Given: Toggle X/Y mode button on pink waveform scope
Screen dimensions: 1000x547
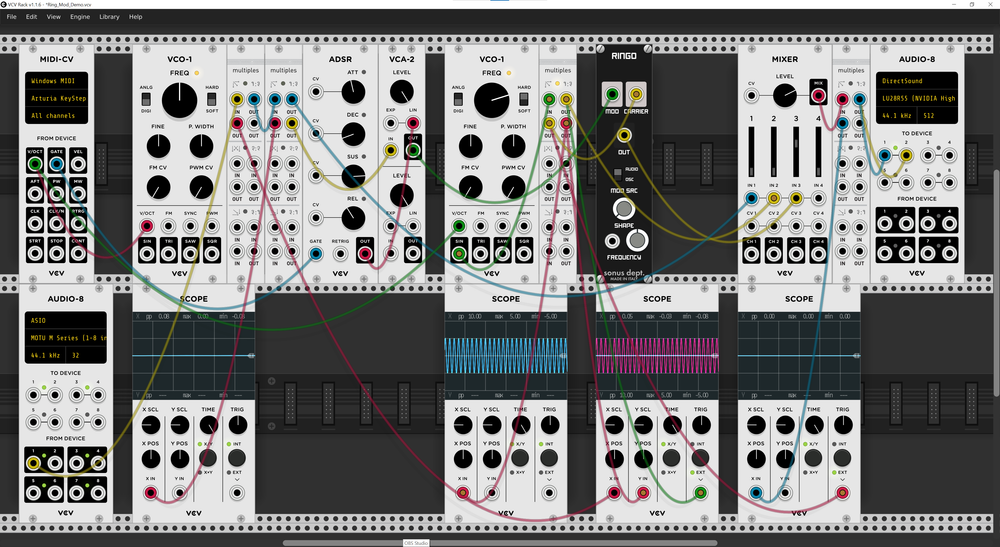Looking at the screenshot, I should pos(671,457).
